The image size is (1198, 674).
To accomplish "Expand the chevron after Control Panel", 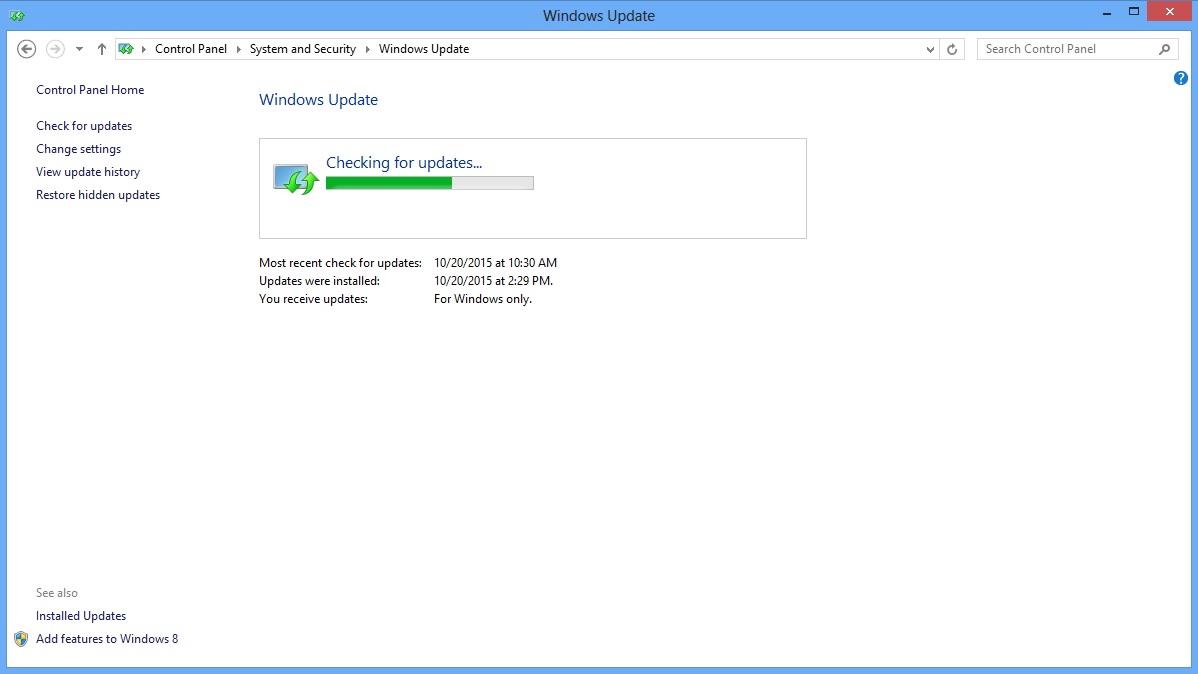I will click(x=238, y=49).
